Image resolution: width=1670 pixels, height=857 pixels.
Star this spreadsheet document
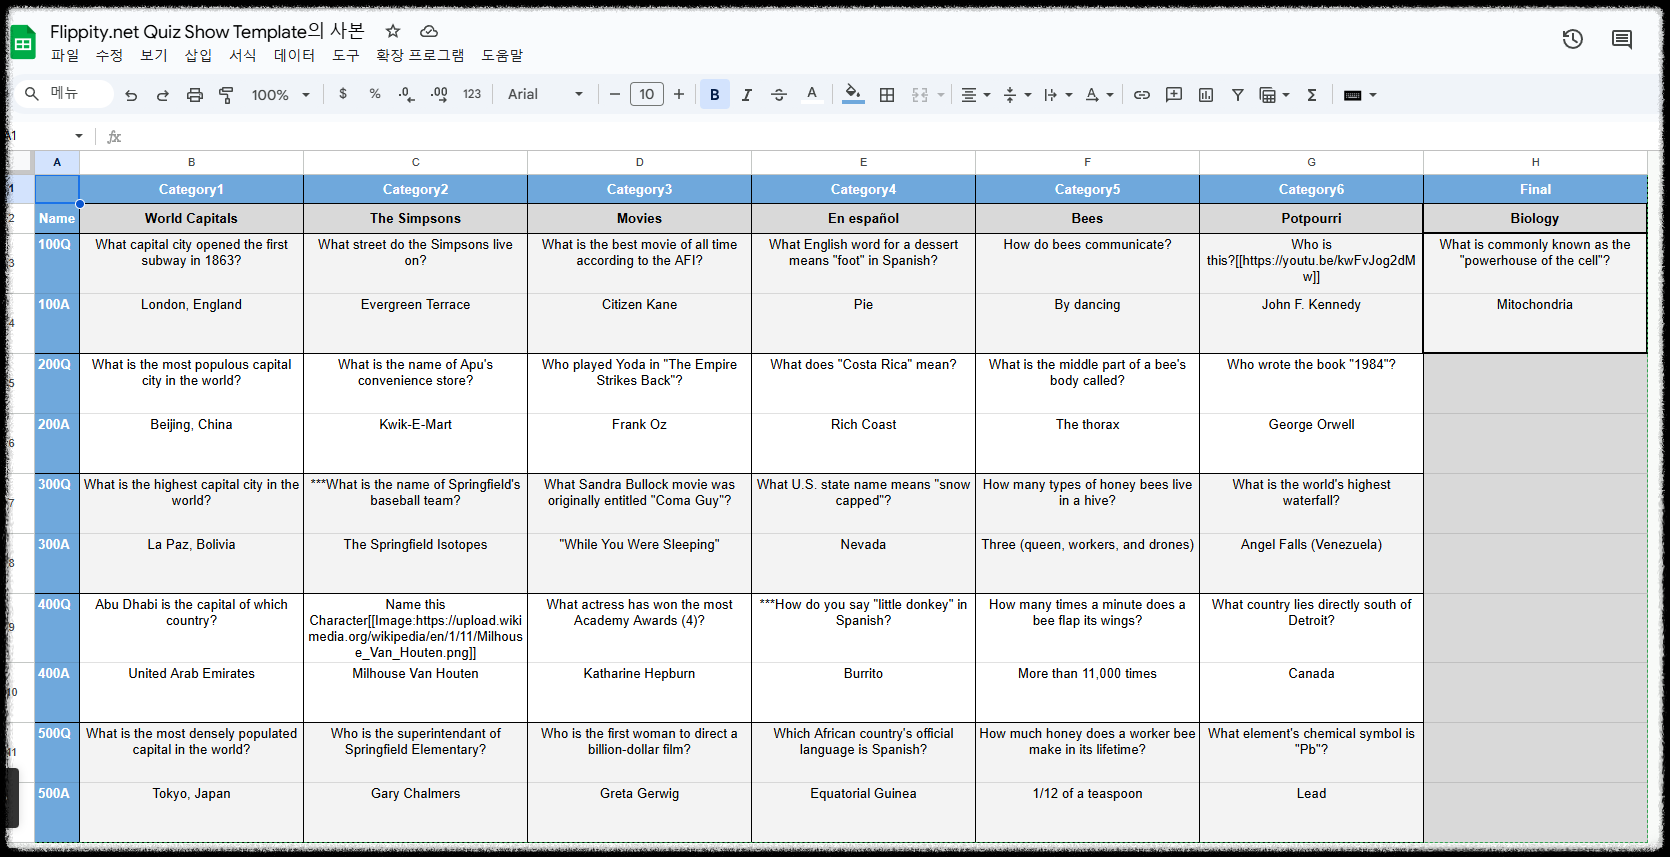[x=393, y=31]
